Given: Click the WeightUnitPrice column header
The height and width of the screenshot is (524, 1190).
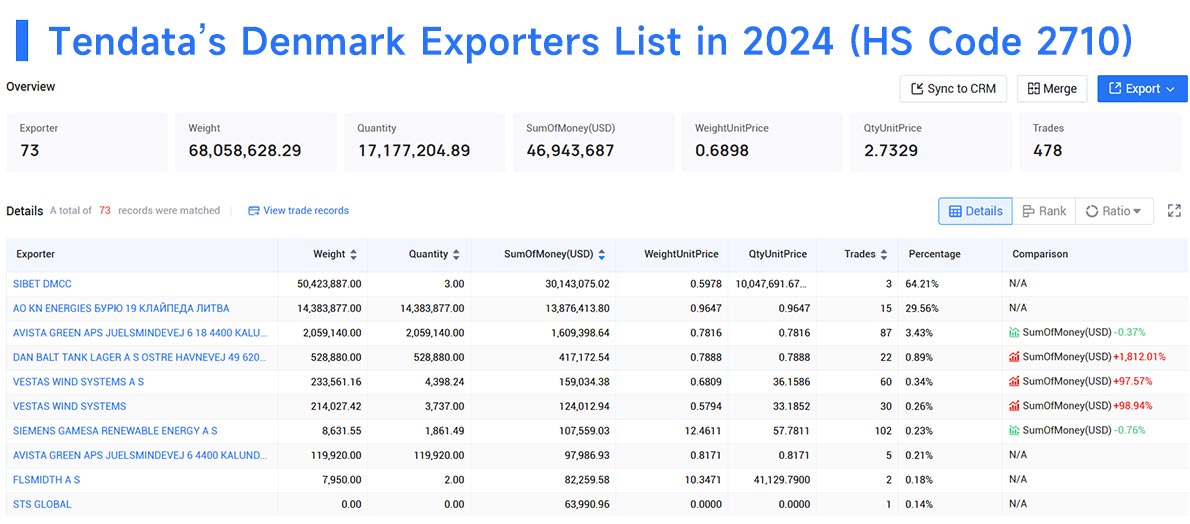Looking at the screenshot, I should coord(681,254).
